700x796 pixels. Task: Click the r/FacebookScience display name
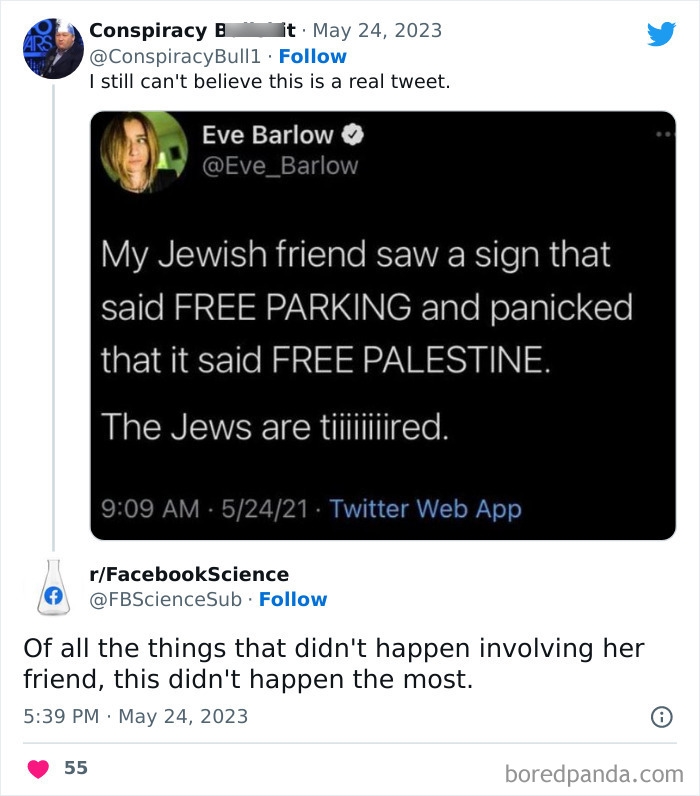[189, 574]
